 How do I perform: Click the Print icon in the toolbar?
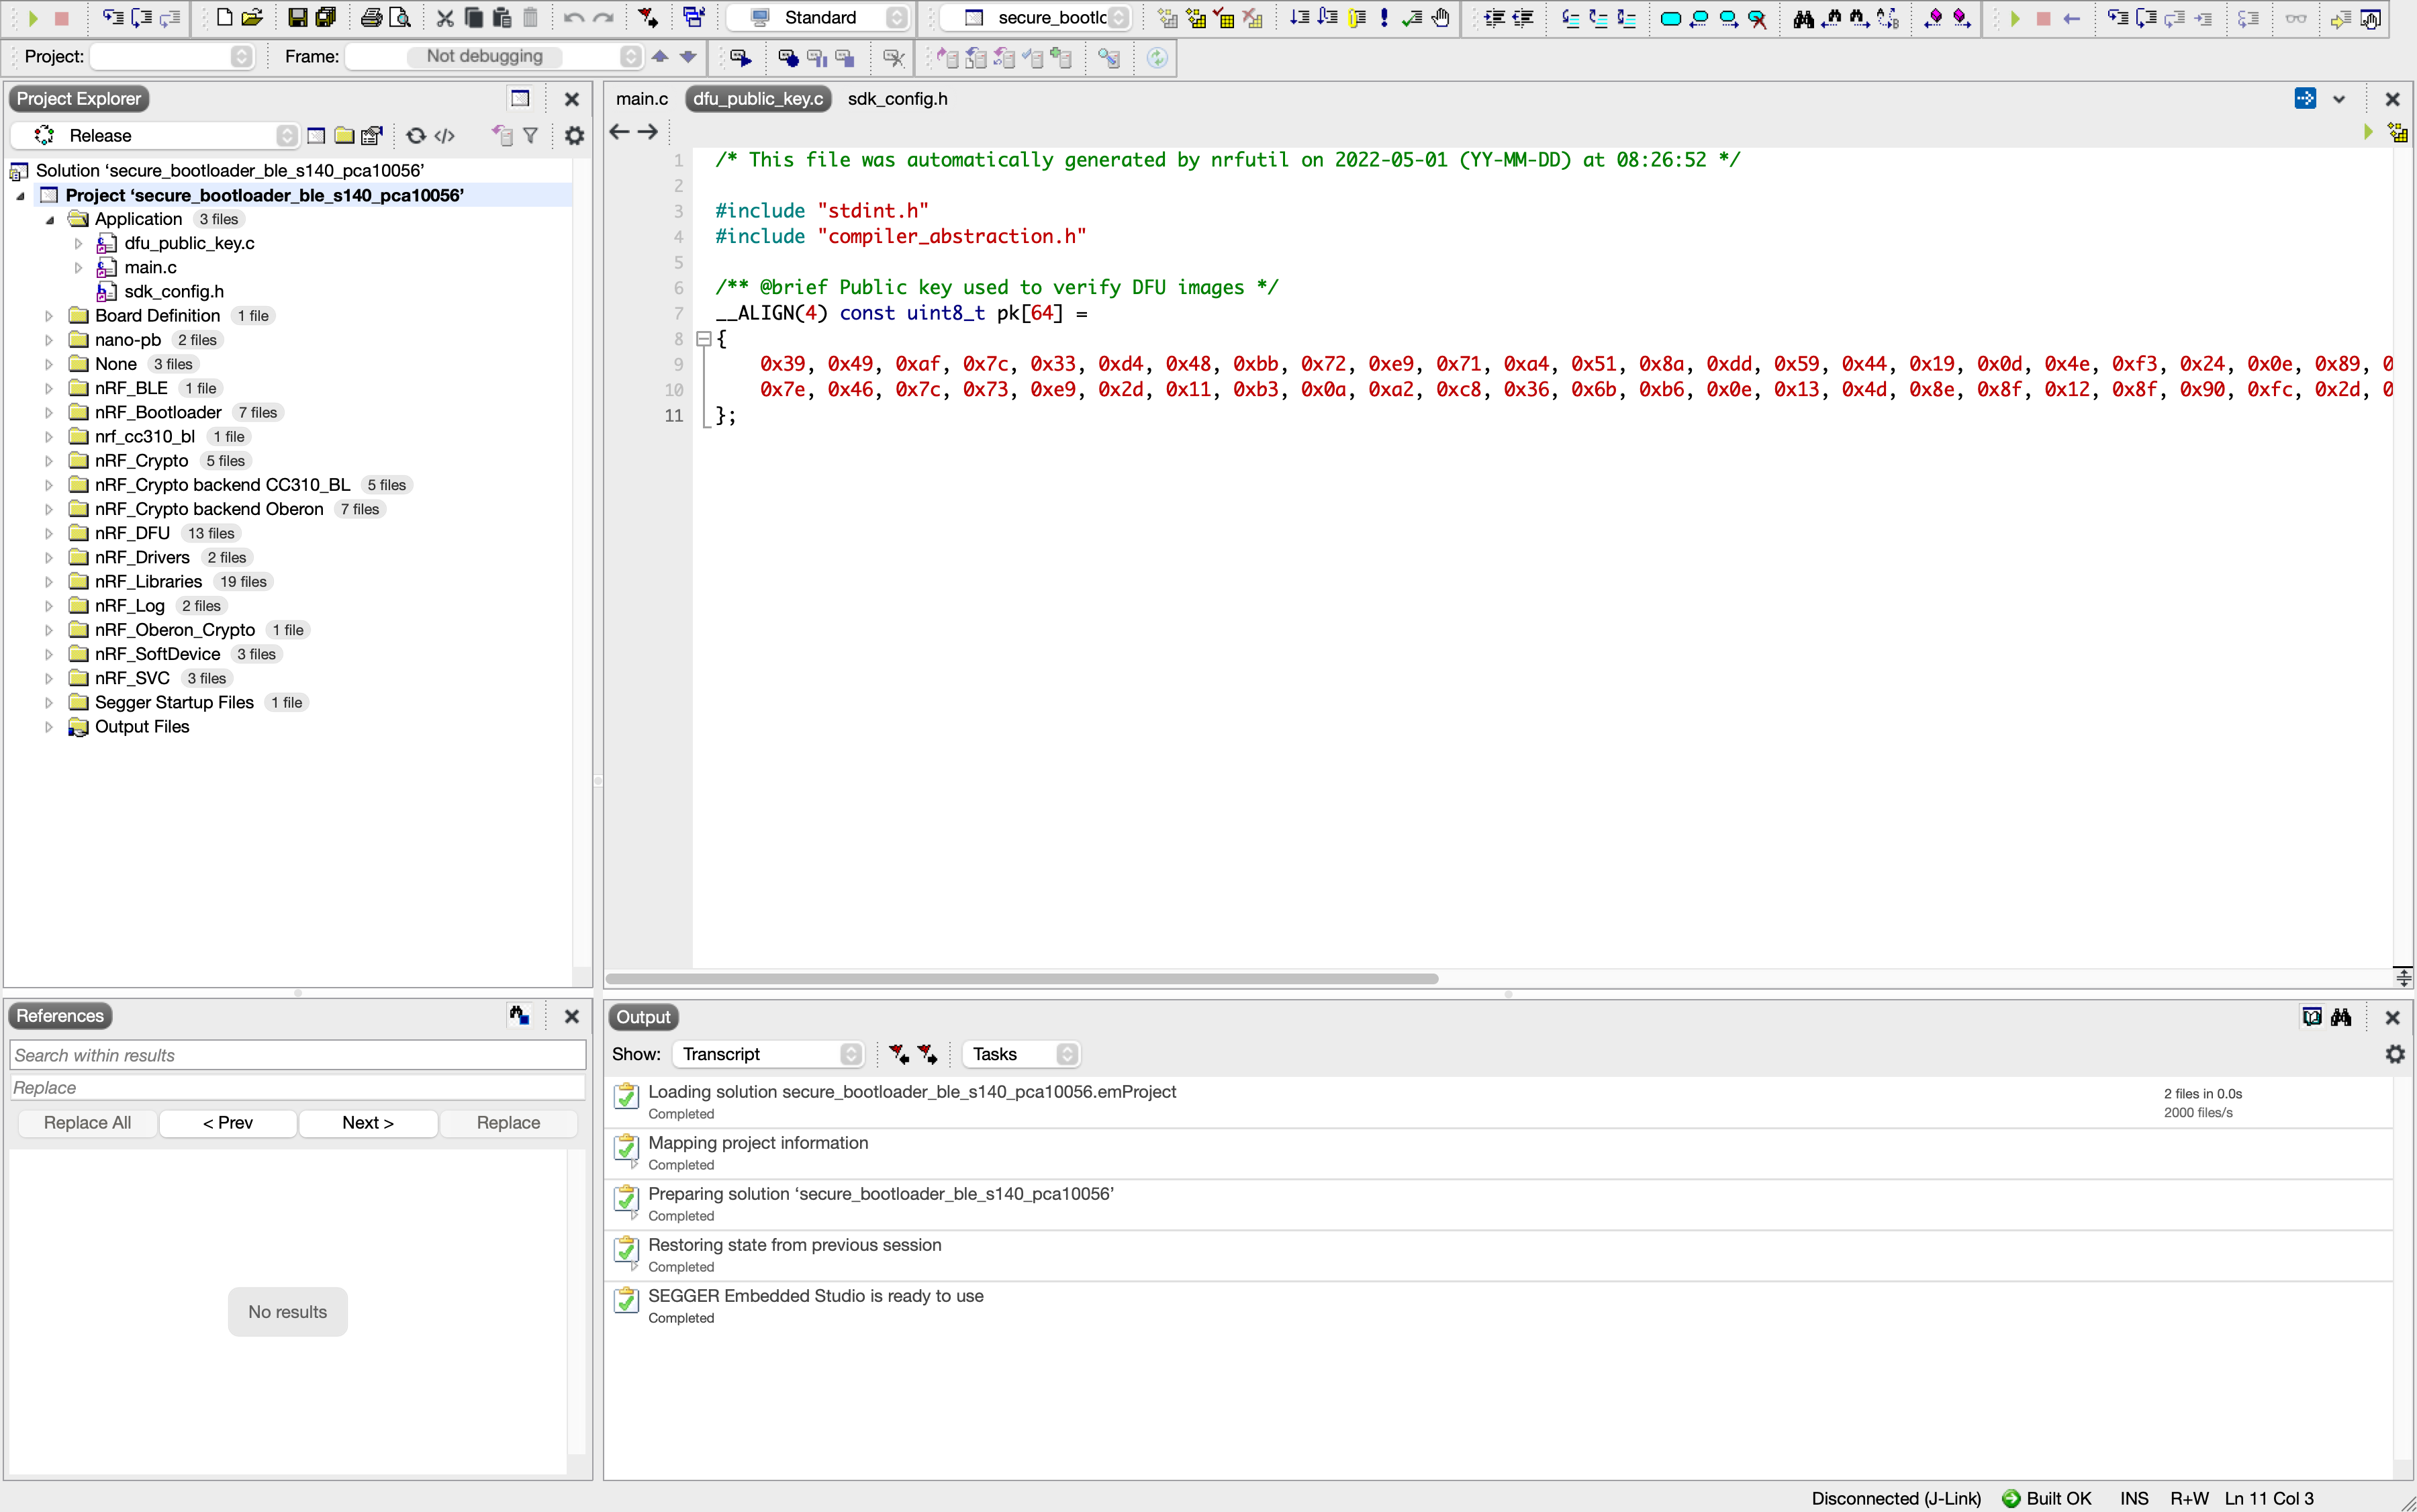[x=372, y=17]
